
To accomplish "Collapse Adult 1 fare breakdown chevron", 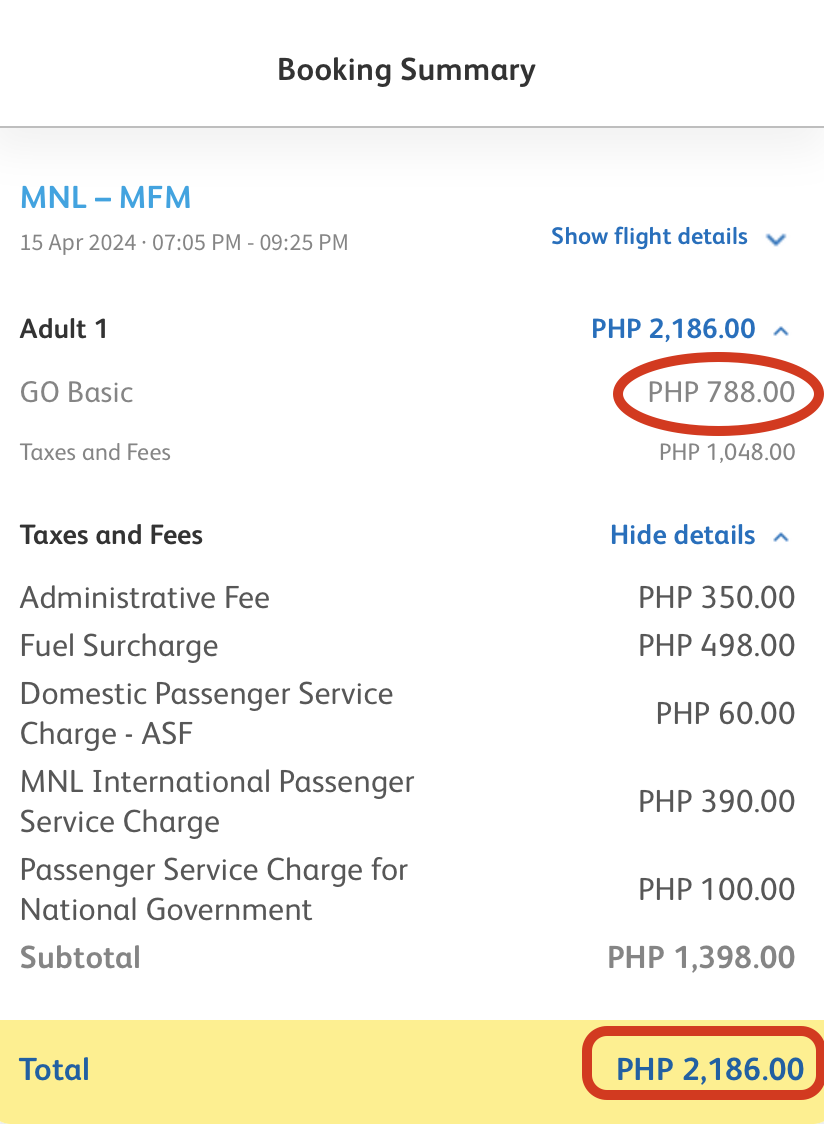I will tap(781, 331).
